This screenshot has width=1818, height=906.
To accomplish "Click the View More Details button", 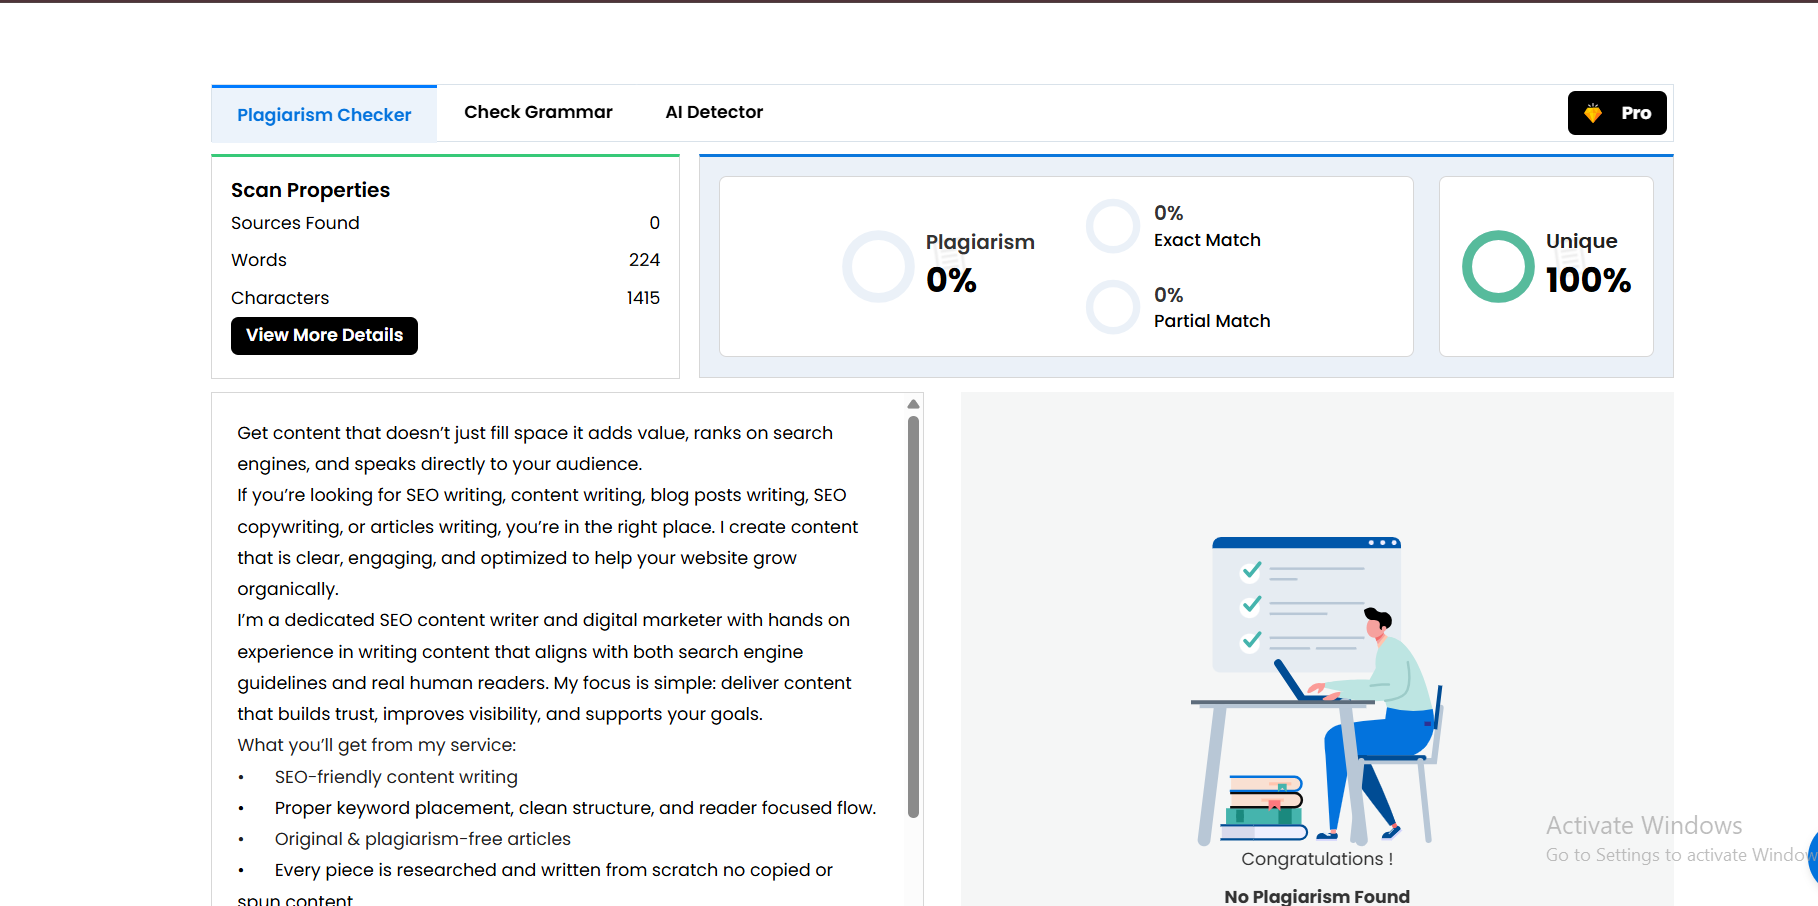I will [323, 335].
